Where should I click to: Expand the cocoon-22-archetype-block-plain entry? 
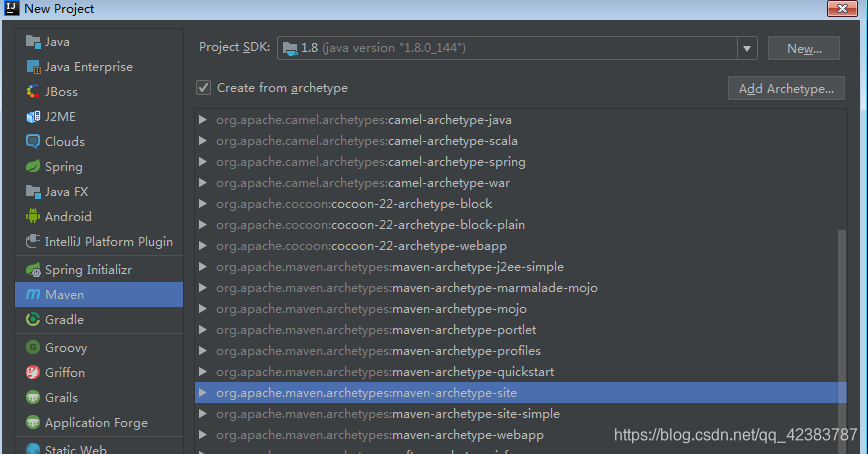pos(203,225)
